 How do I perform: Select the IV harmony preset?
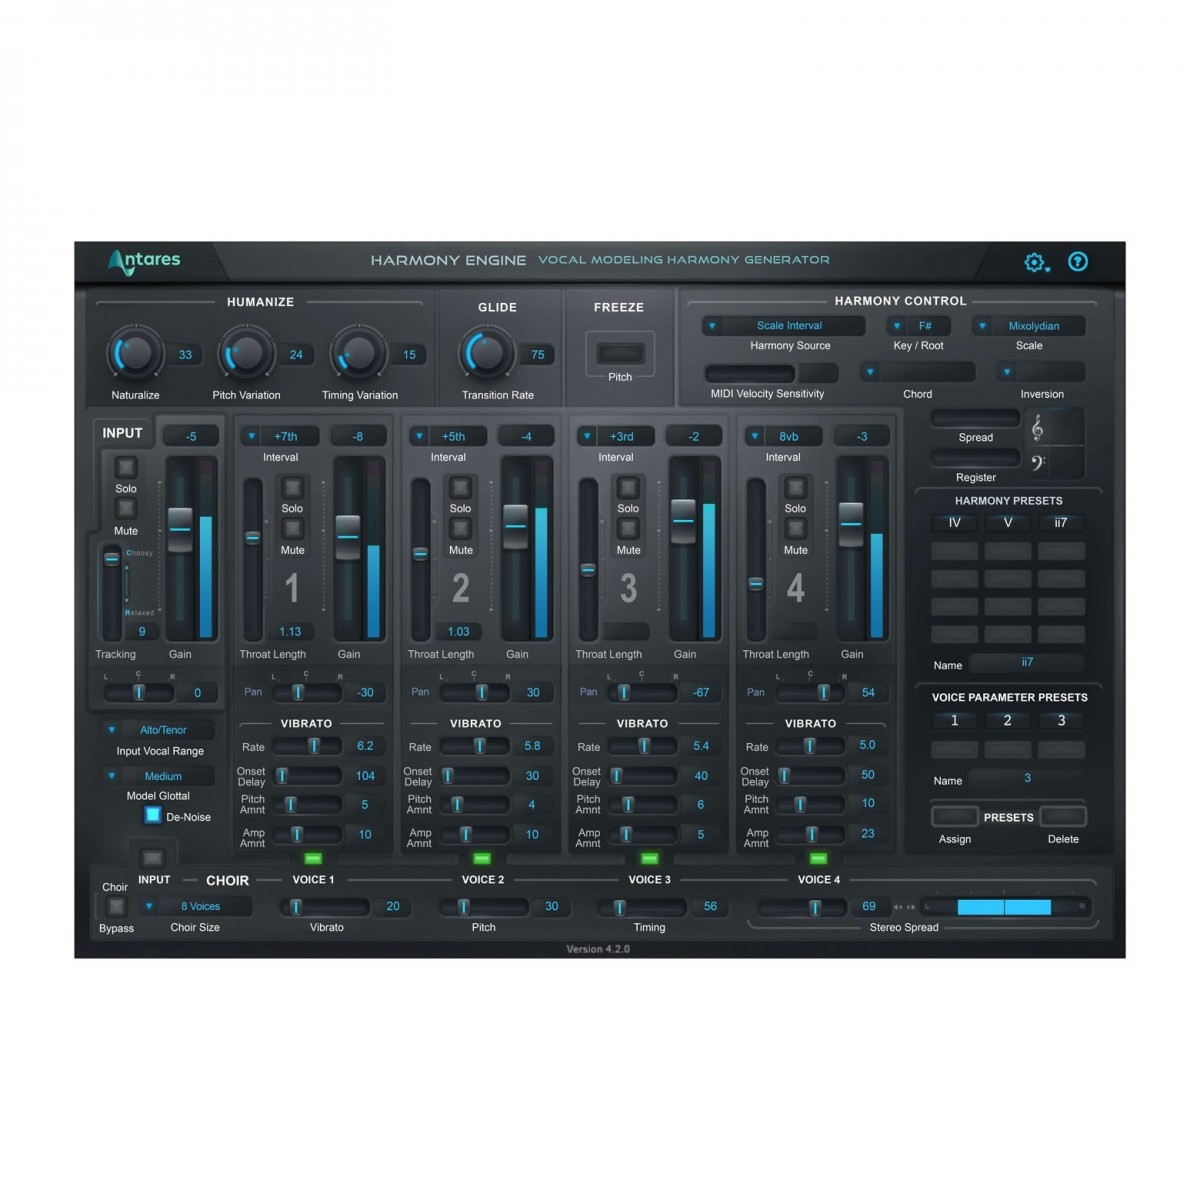click(x=954, y=523)
